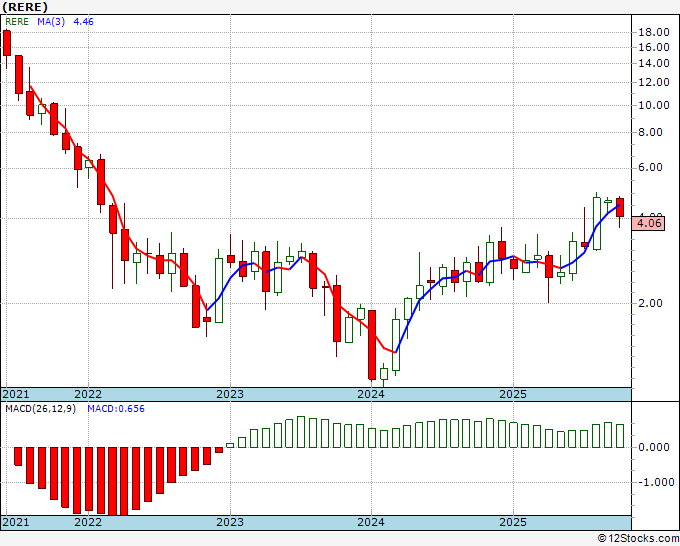Image resolution: width=680 pixels, height=546 pixels.
Task: Click the MA(3) indicator label
Action: coord(51,22)
